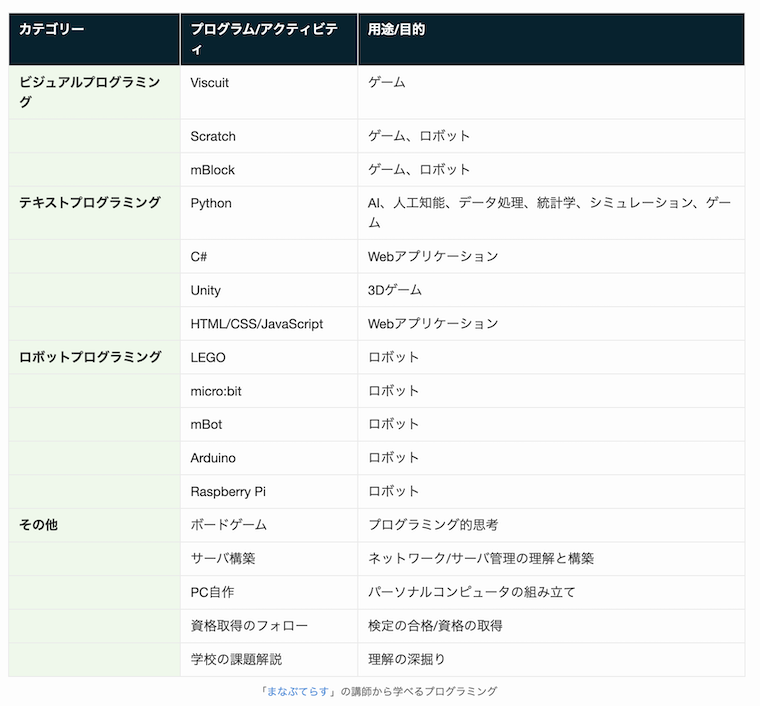
Task: Click the mBlock cell
Action: tap(269, 170)
